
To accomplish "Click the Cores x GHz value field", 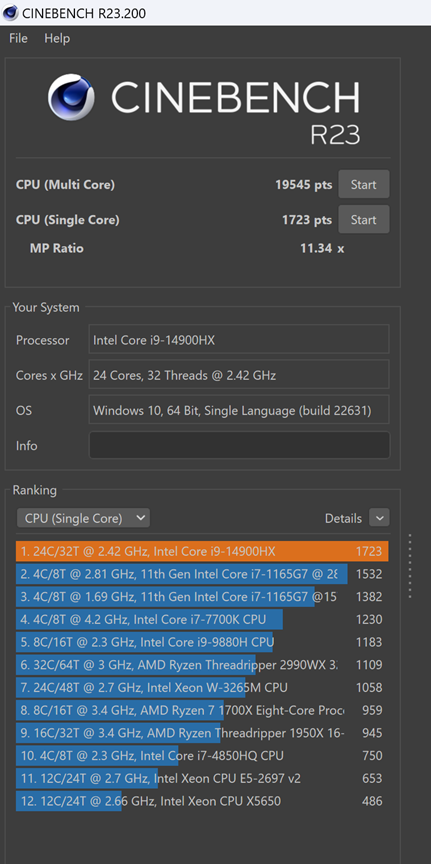I will pos(239,375).
